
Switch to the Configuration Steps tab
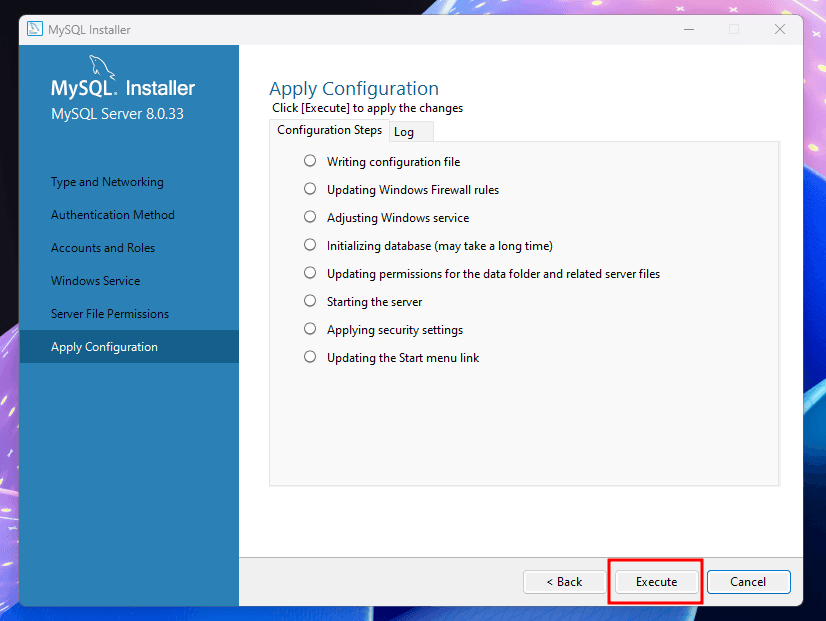(x=329, y=130)
